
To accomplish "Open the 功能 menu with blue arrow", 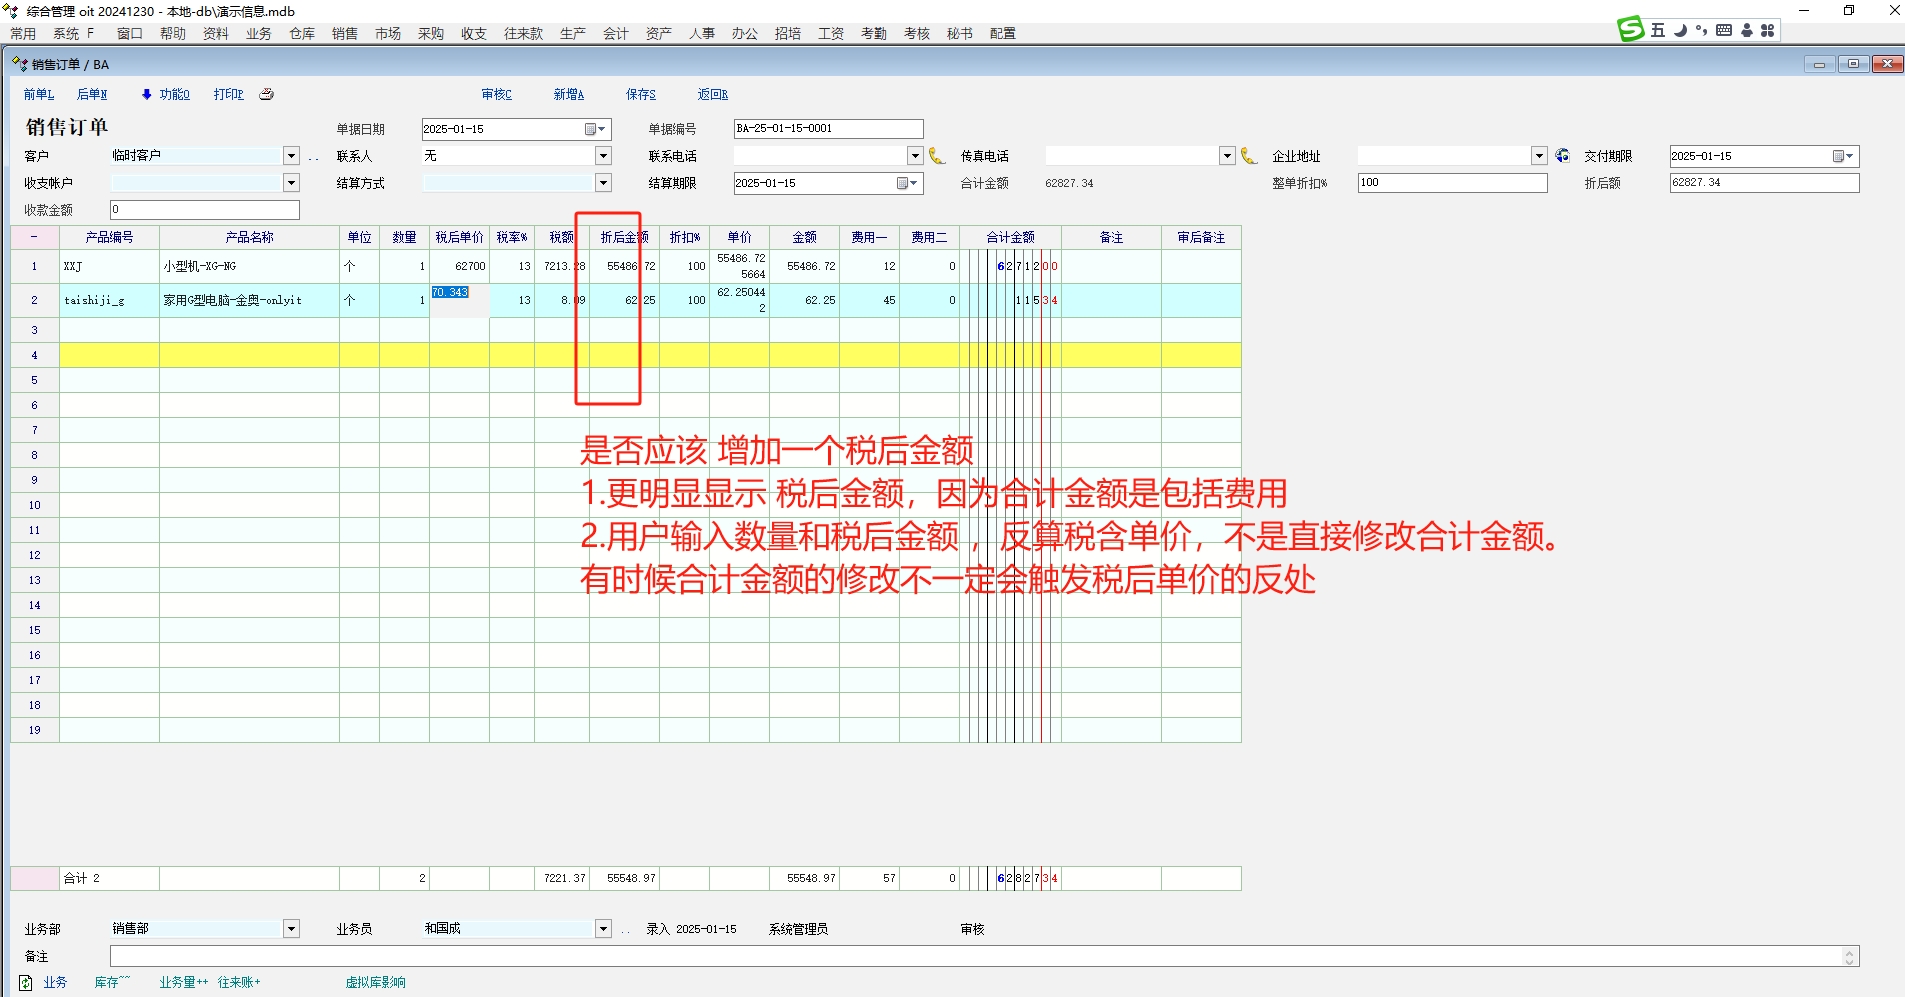I will (x=166, y=94).
